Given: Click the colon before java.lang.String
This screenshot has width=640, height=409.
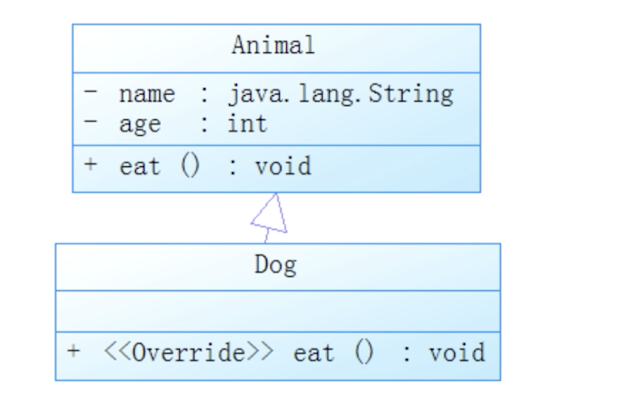Looking at the screenshot, I should 204,94.
